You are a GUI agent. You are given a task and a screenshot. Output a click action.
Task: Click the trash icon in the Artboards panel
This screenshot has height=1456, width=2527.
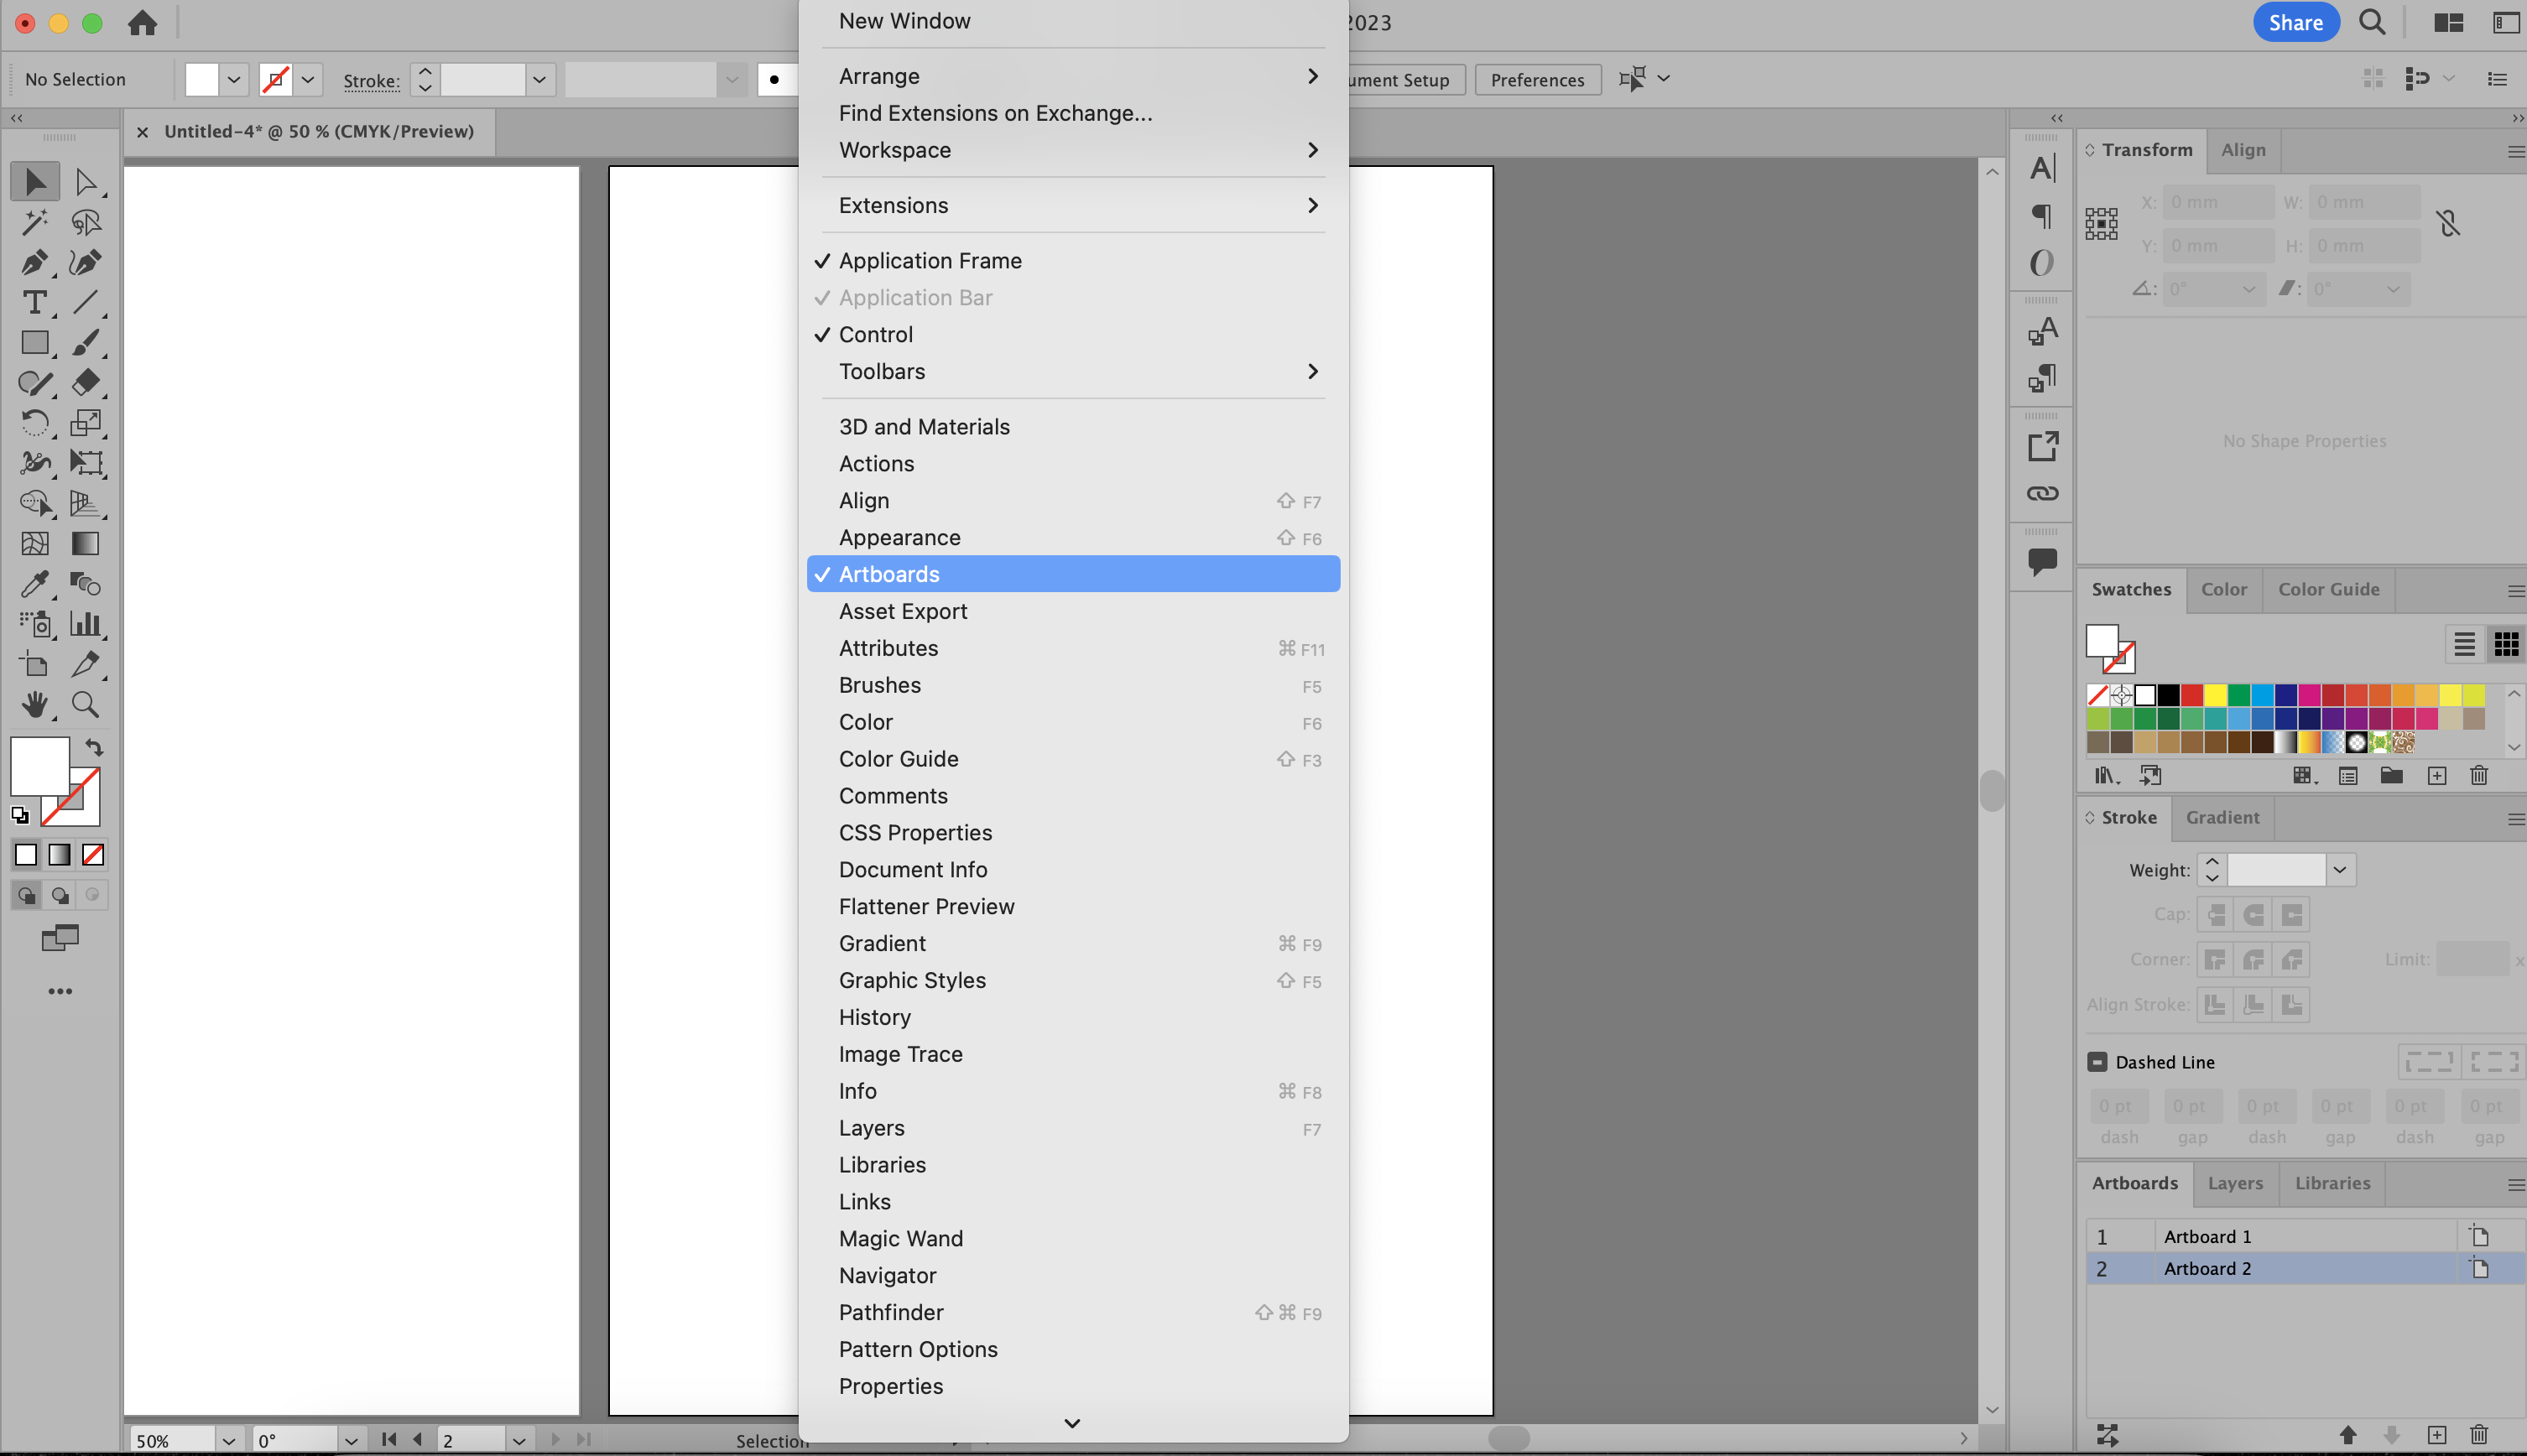[2478, 1435]
